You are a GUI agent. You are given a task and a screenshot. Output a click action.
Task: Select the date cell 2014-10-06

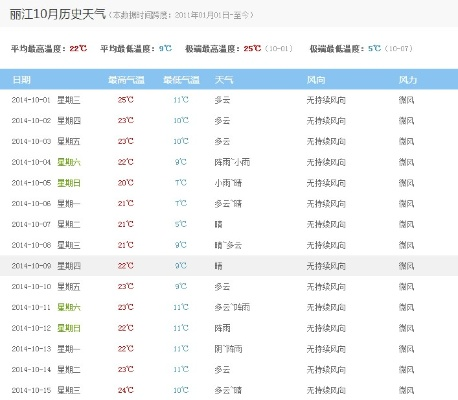[31, 204]
